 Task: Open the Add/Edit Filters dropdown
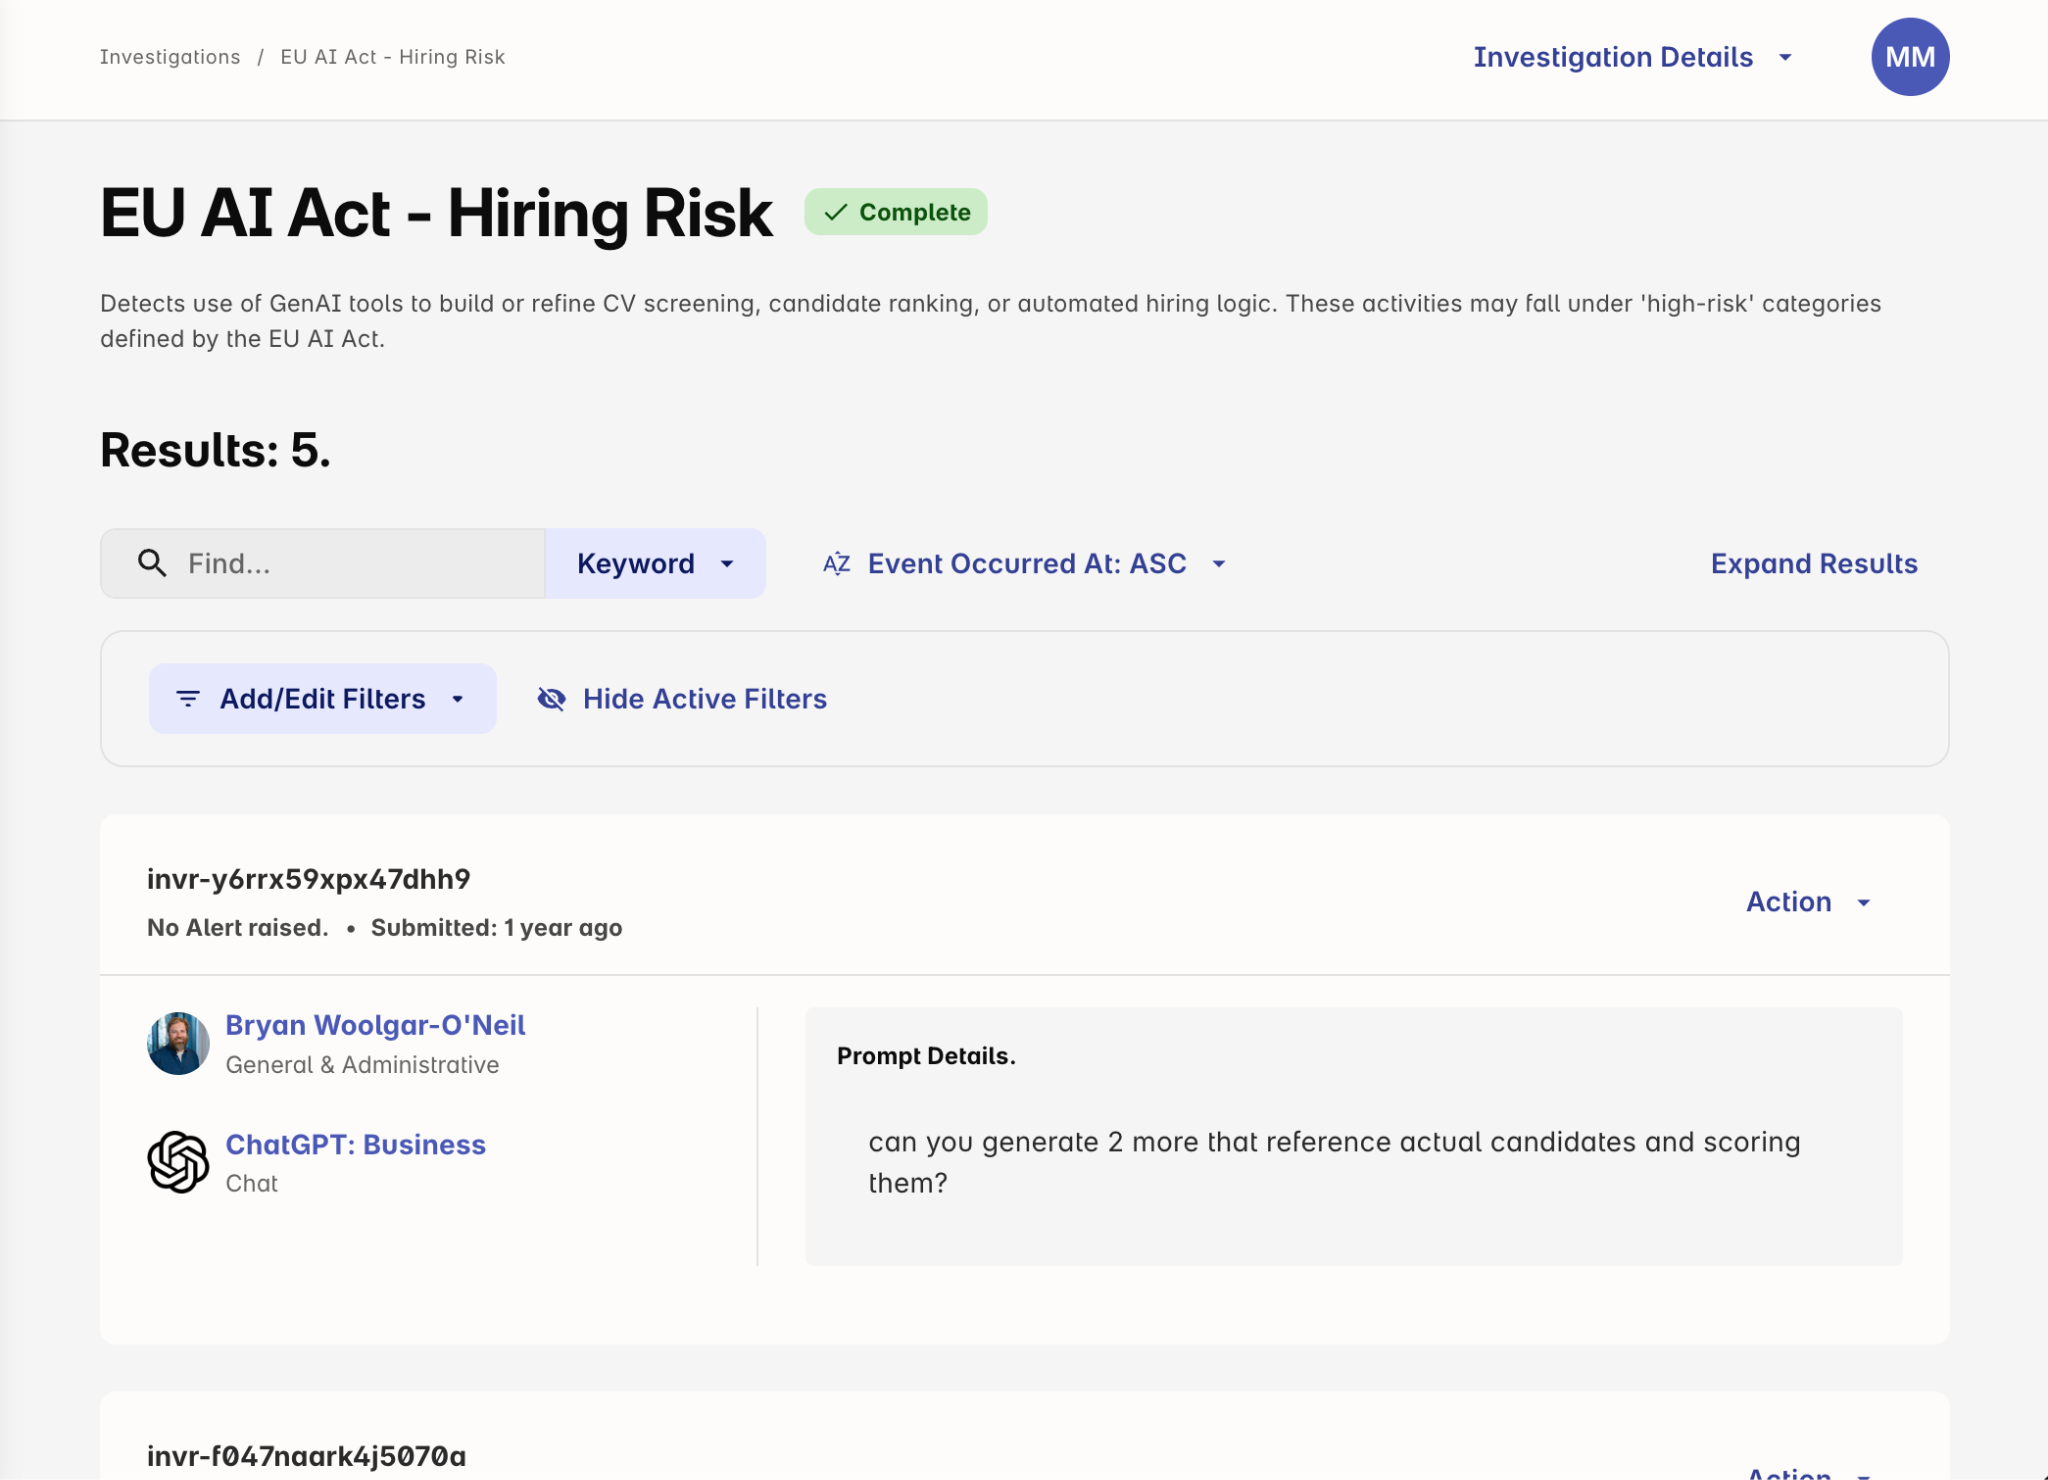pyautogui.click(x=322, y=698)
